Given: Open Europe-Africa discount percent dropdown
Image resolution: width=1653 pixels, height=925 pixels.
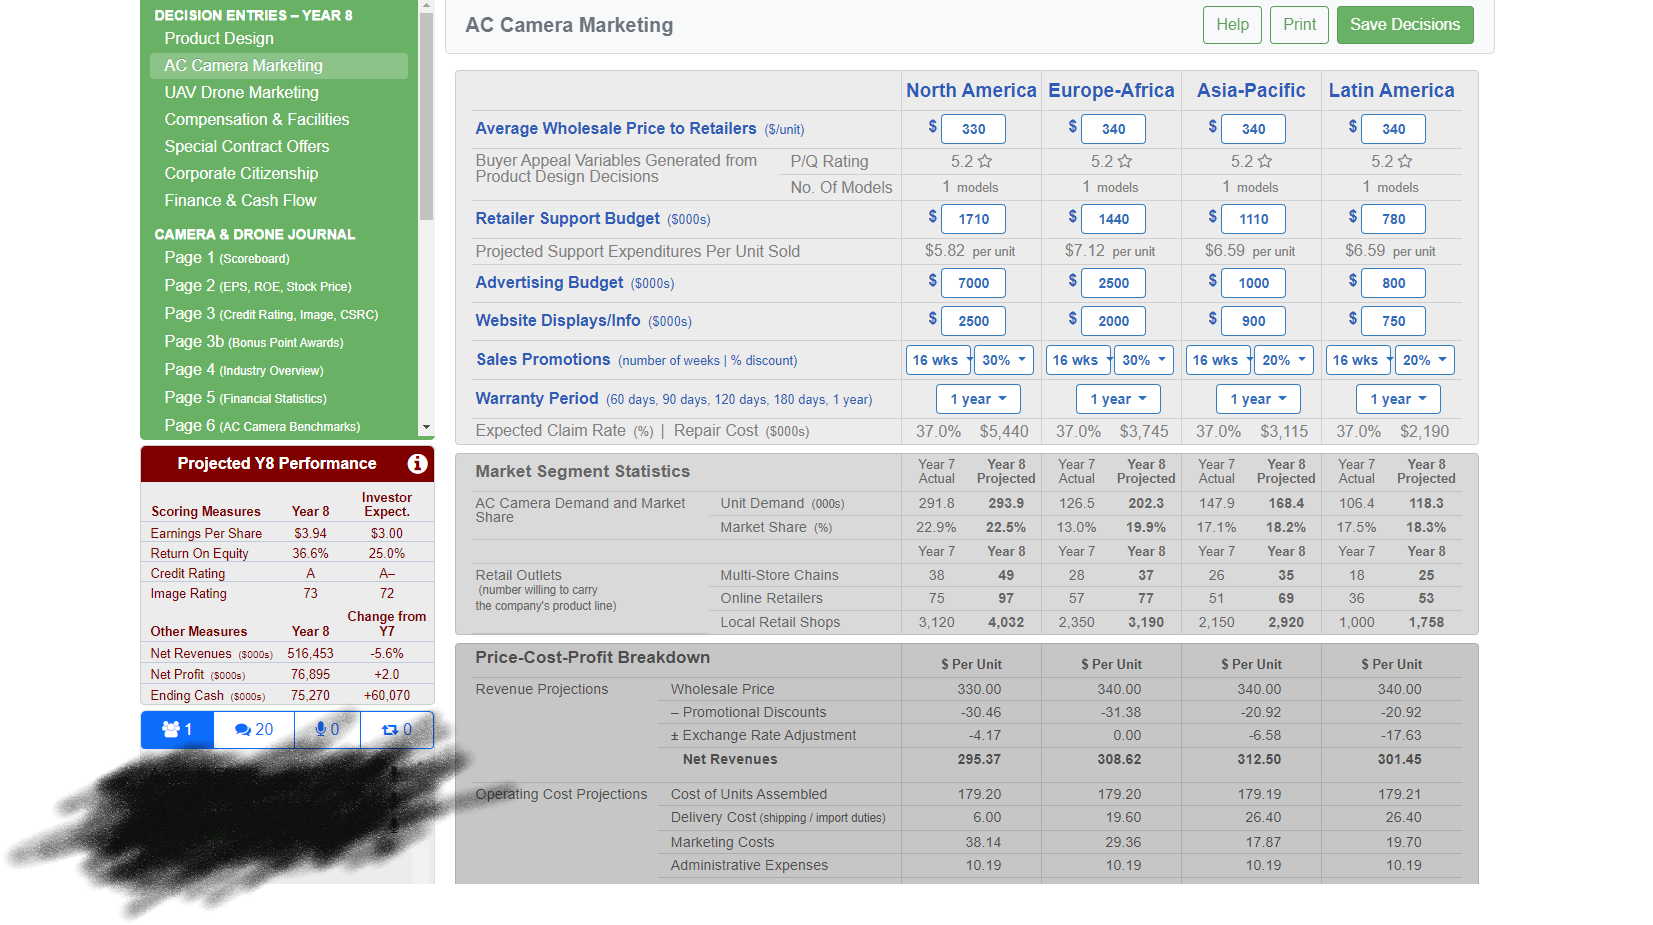Looking at the screenshot, I should pos(1144,360).
